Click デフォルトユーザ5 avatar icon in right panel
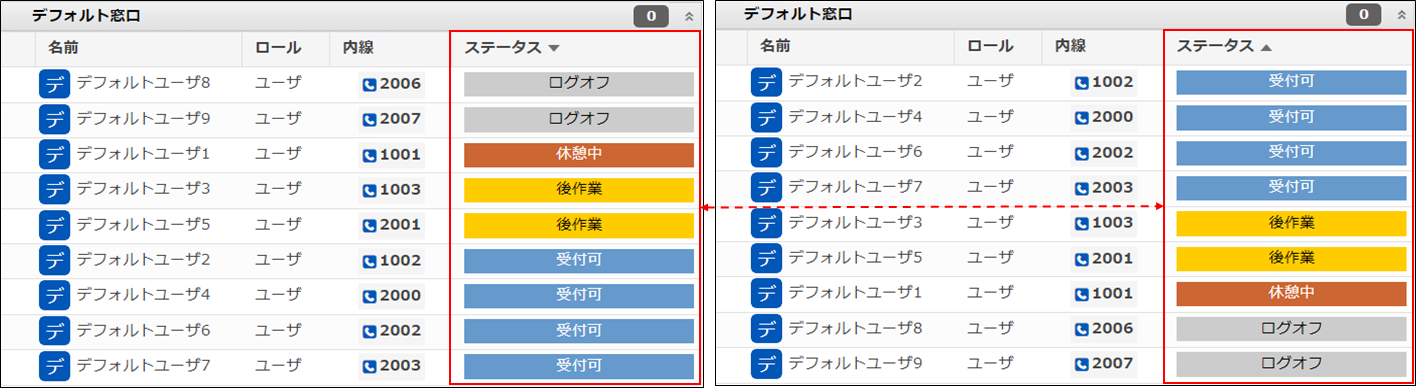The width and height of the screenshot is (1416, 388). pyautogui.click(x=766, y=258)
